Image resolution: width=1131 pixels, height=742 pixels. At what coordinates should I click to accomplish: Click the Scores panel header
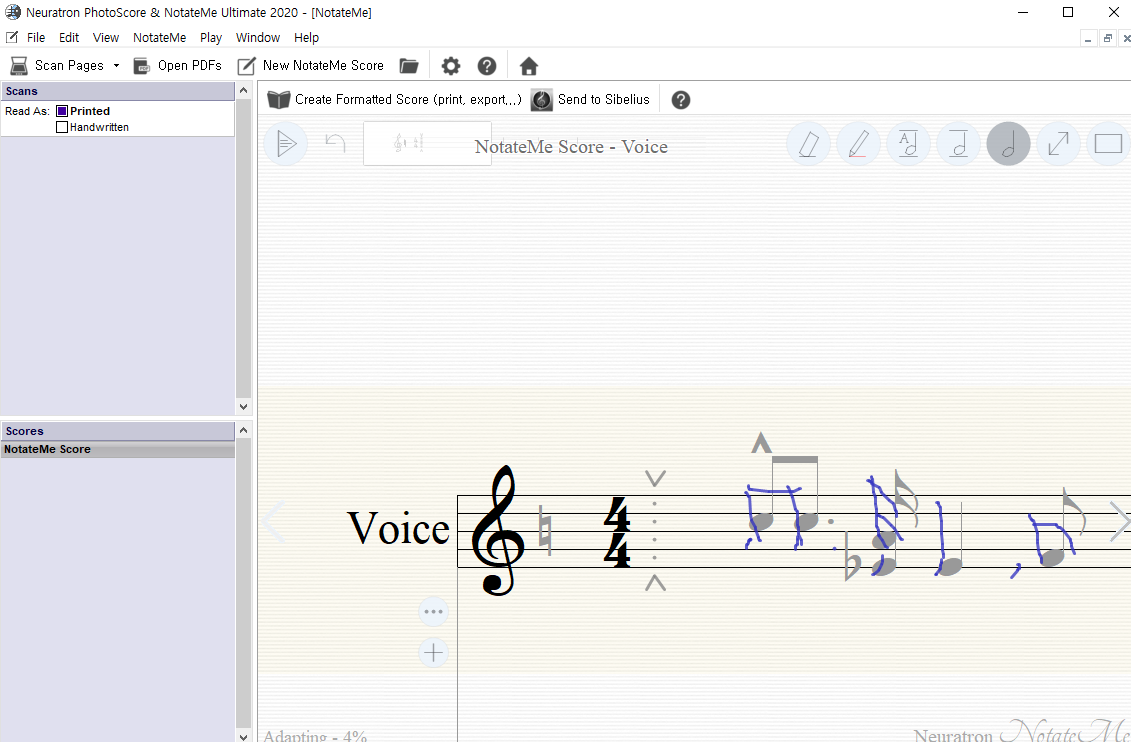118,431
